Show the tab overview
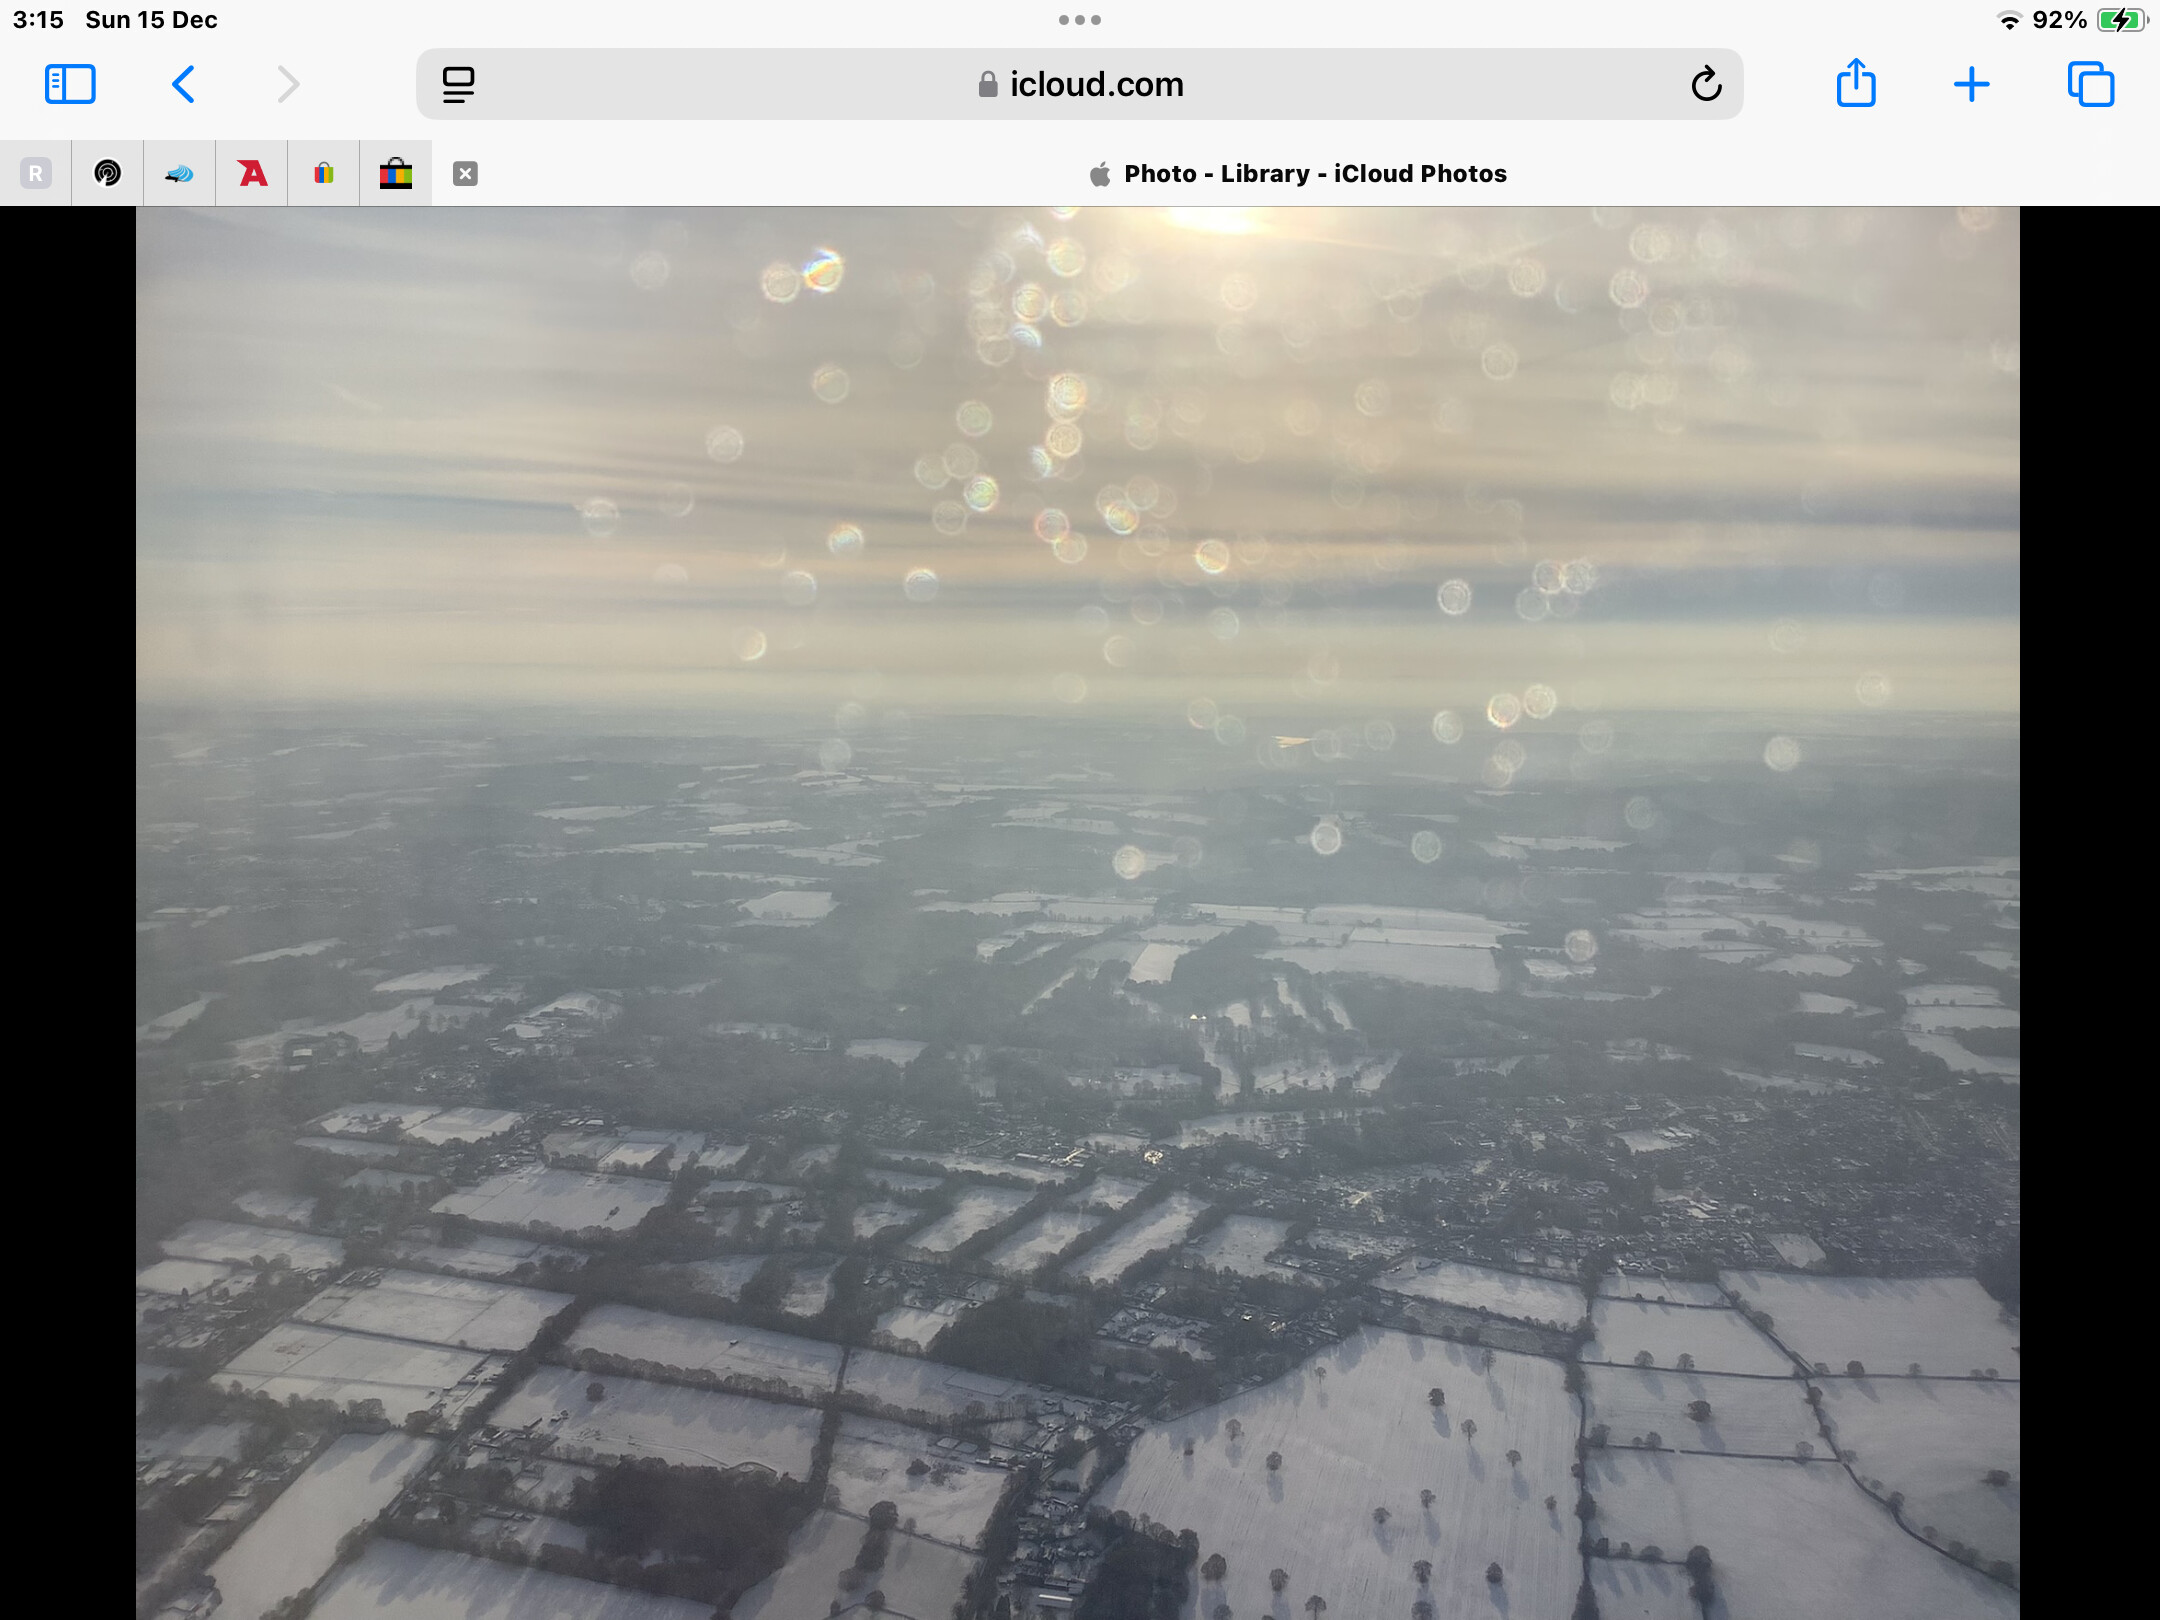The height and width of the screenshot is (1620, 2160). pyautogui.click(x=2091, y=84)
